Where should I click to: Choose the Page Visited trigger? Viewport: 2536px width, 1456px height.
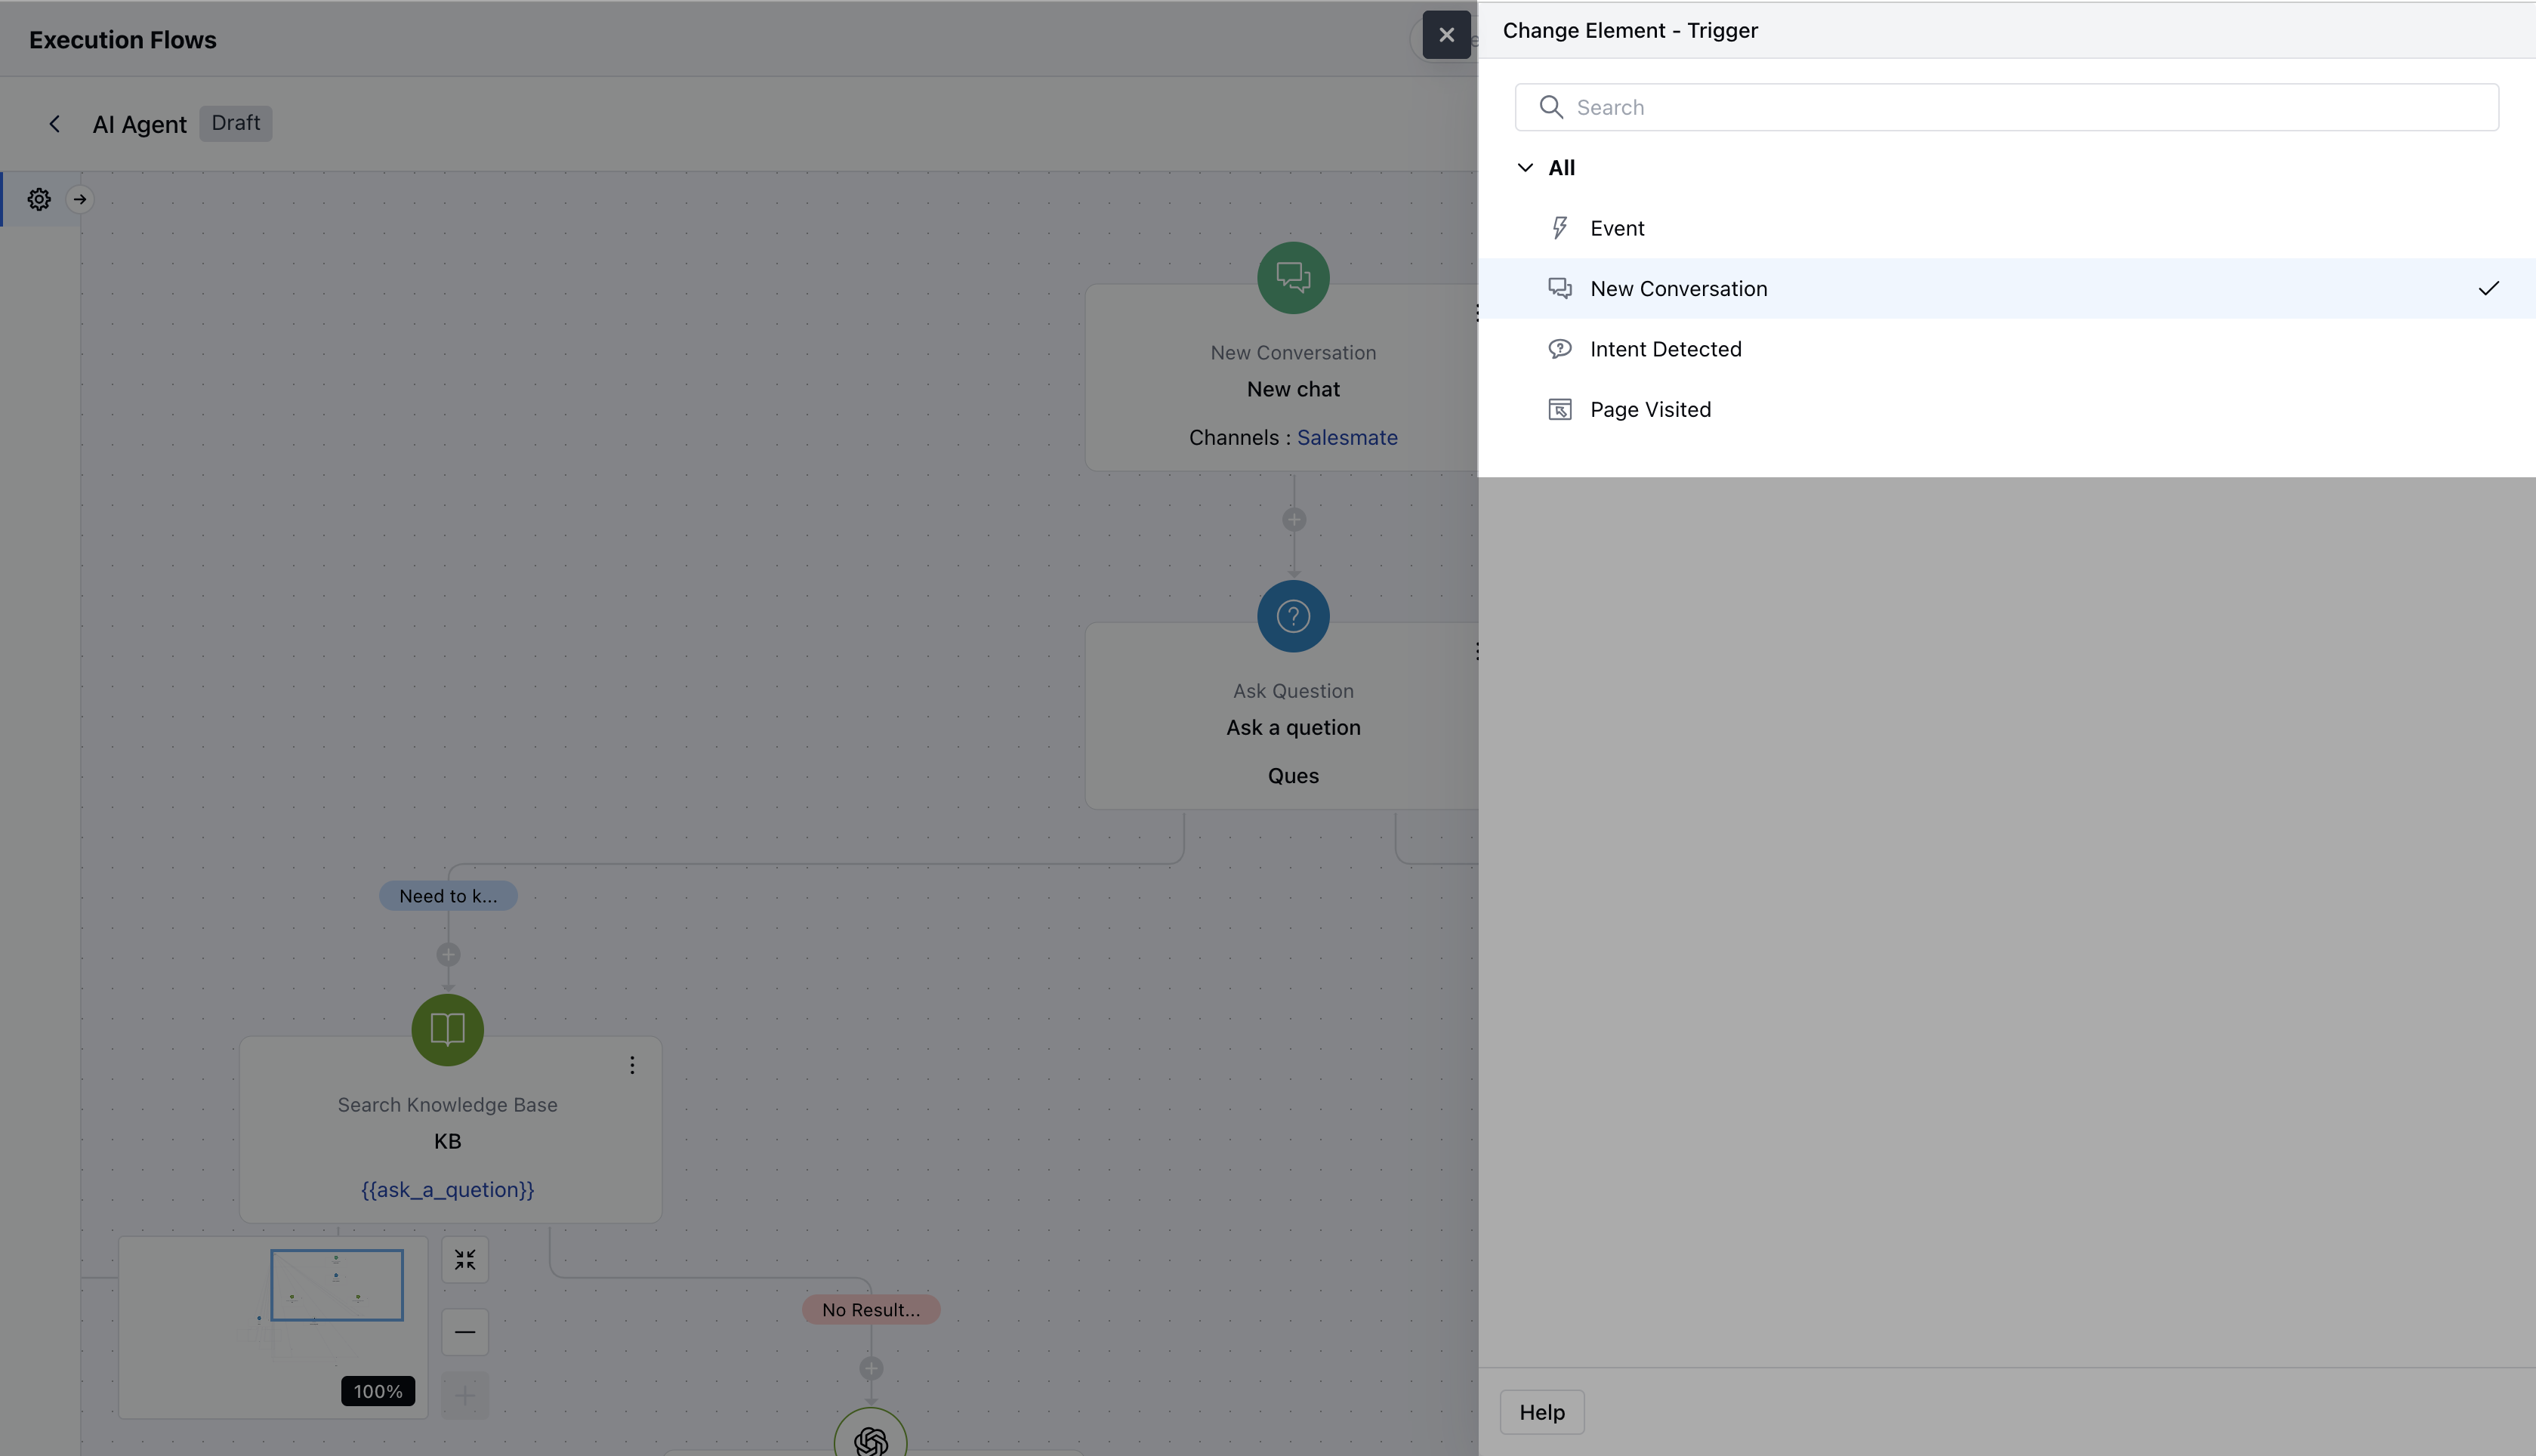(1650, 410)
